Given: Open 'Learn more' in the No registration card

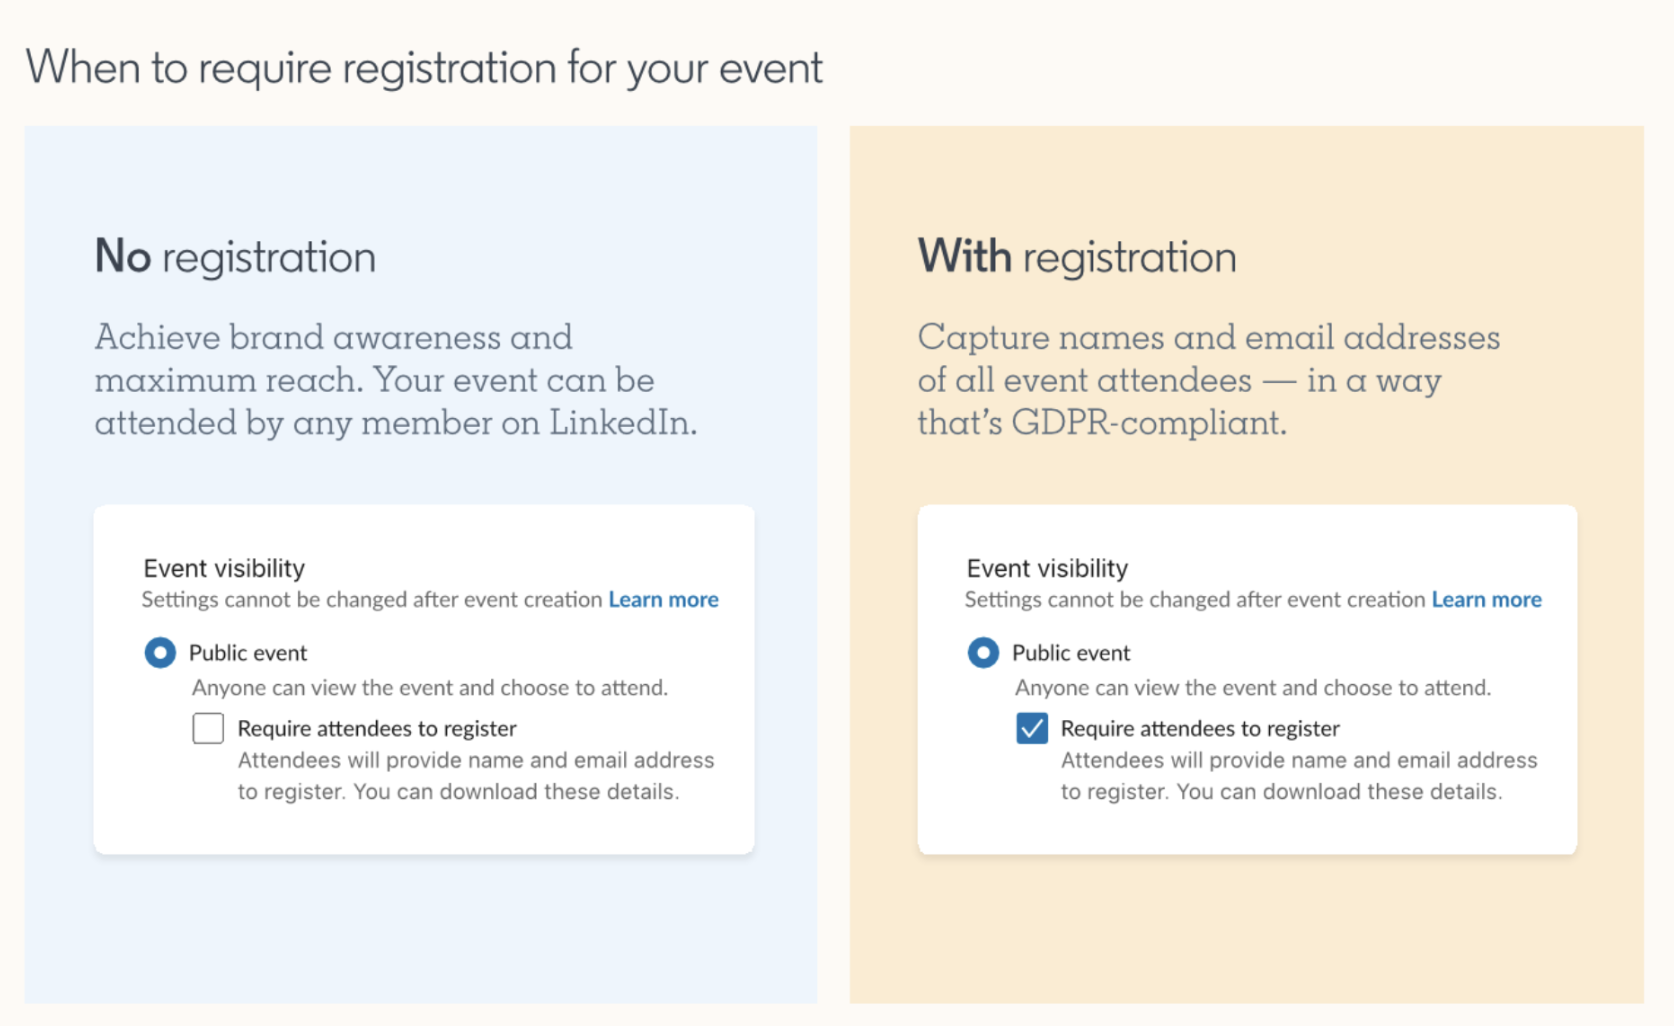Looking at the screenshot, I should [663, 599].
